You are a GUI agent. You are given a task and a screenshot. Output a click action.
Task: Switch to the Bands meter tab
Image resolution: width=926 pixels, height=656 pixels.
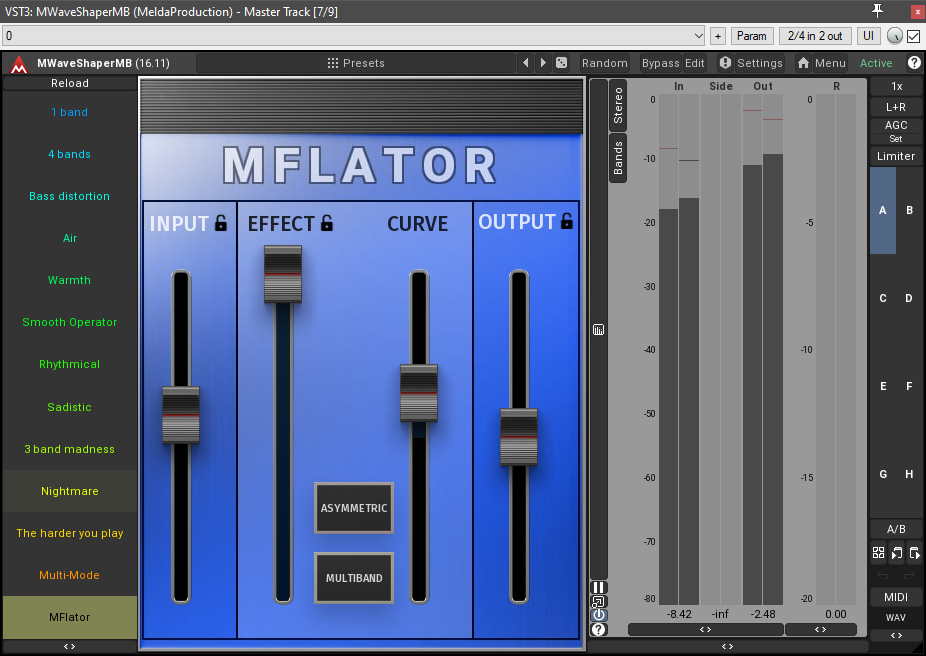[x=618, y=158]
